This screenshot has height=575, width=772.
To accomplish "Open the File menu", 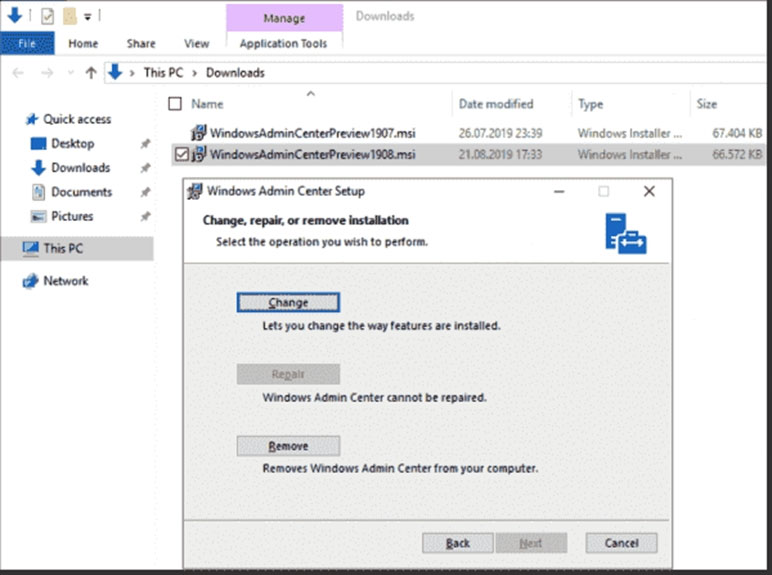I will pos(27,43).
